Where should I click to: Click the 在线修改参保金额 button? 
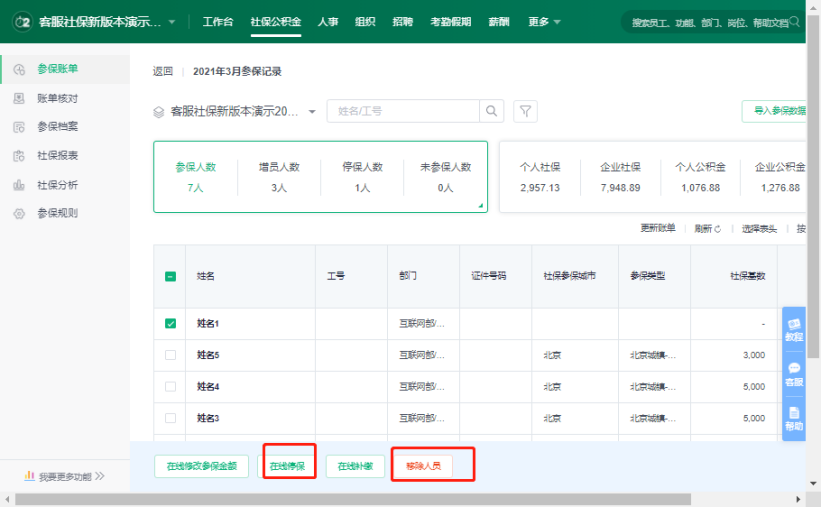[202, 466]
